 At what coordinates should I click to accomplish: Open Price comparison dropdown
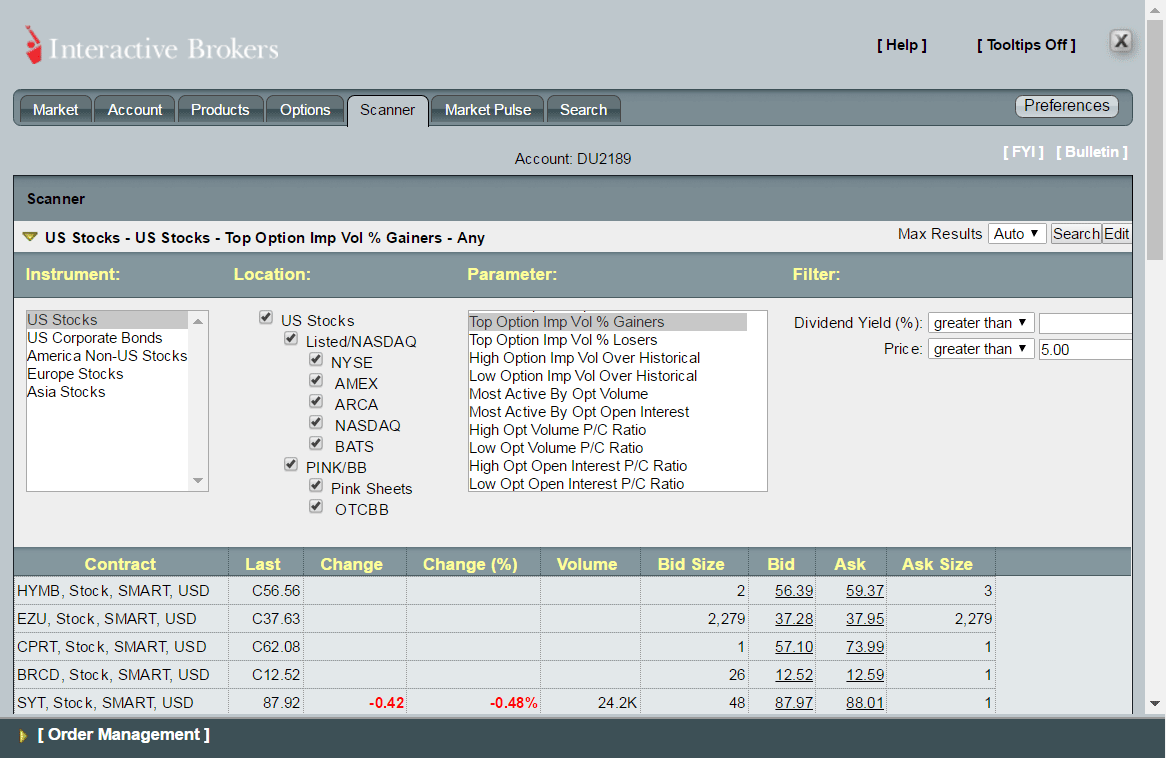980,349
